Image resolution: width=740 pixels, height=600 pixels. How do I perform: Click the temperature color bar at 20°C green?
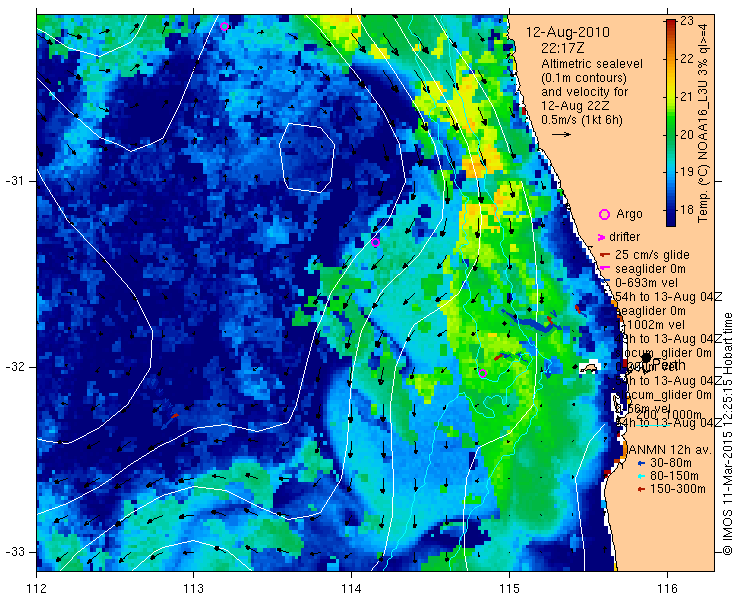click(671, 135)
